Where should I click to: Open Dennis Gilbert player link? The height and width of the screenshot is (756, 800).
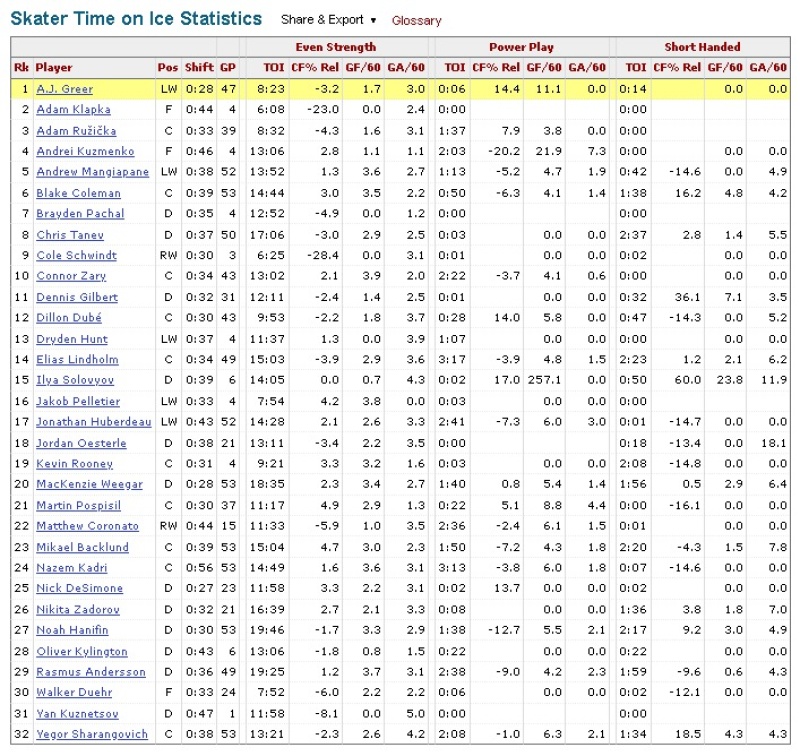point(77,297)
